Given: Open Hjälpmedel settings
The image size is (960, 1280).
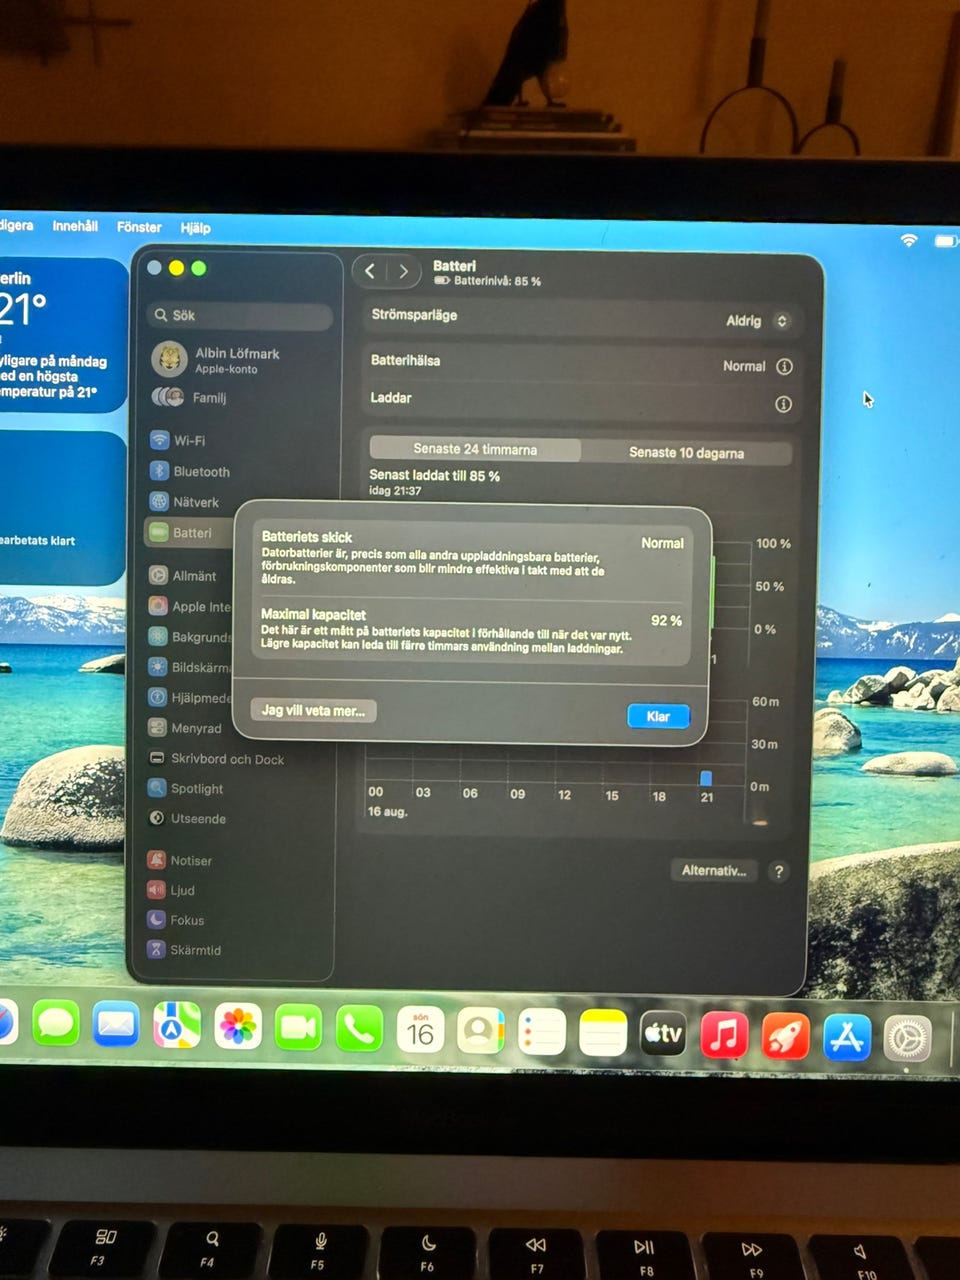Looking at the screenshot, I should pos(189,697).
